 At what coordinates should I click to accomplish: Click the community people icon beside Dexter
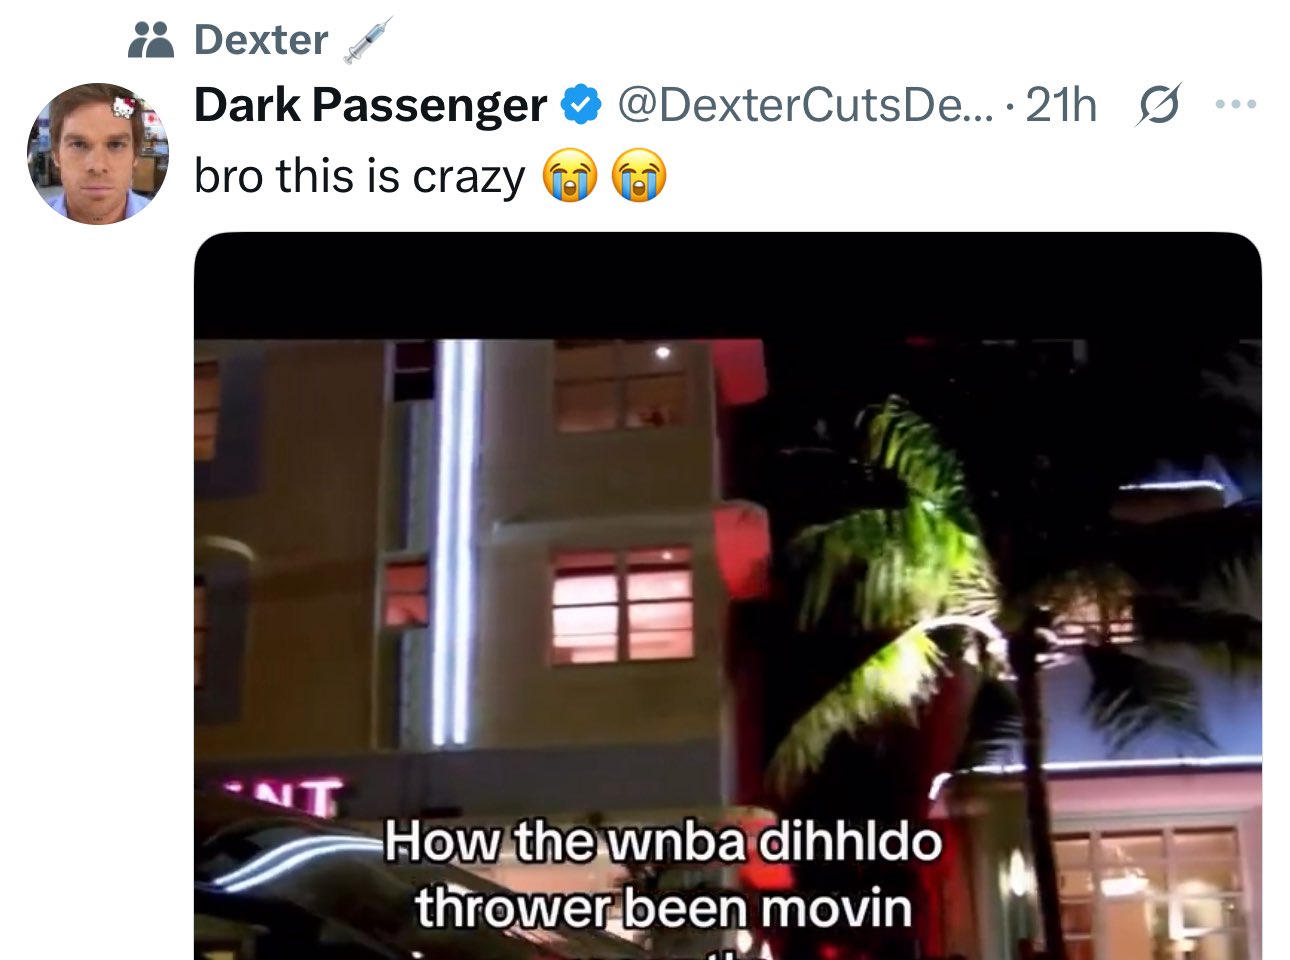(x=151, y=40)
